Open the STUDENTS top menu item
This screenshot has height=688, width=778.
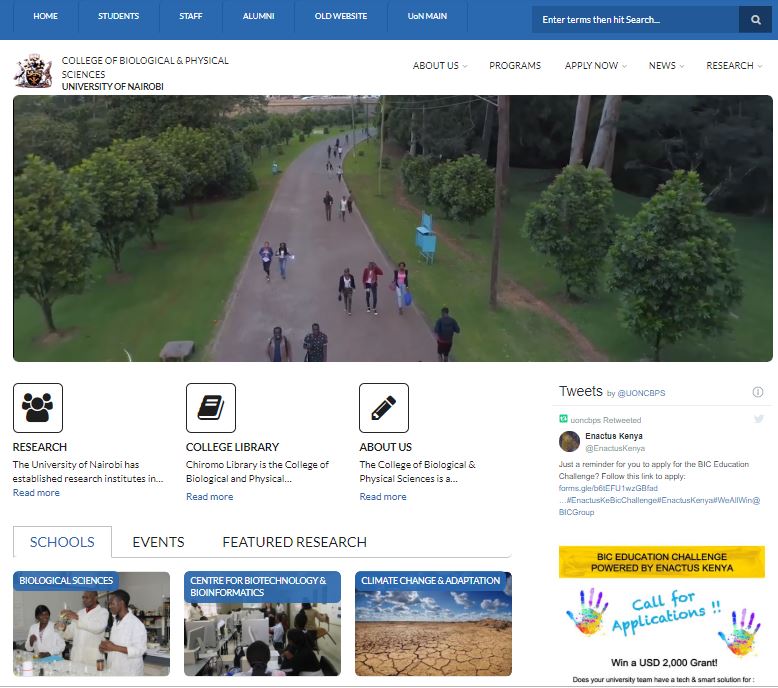pos(118,17)
